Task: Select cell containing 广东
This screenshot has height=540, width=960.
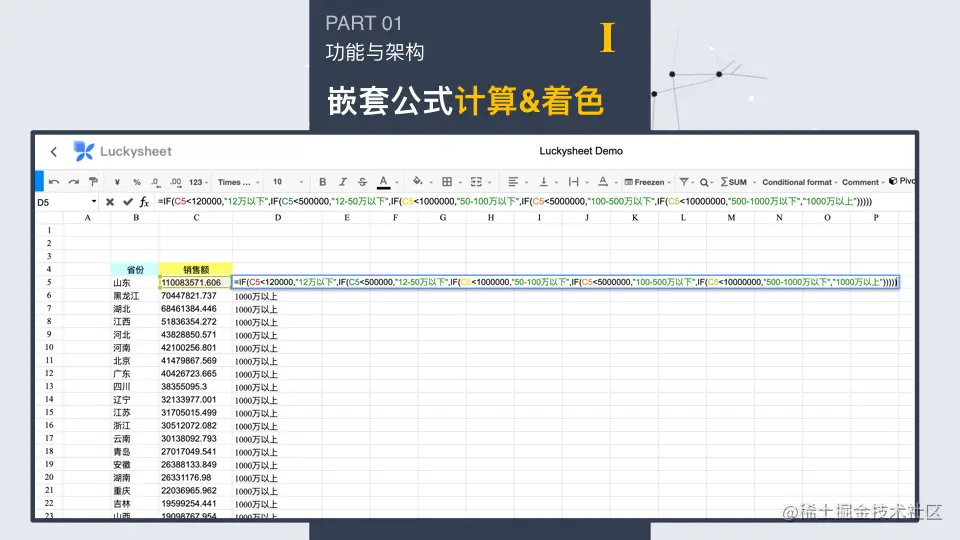Action: [x=135, y=373]
